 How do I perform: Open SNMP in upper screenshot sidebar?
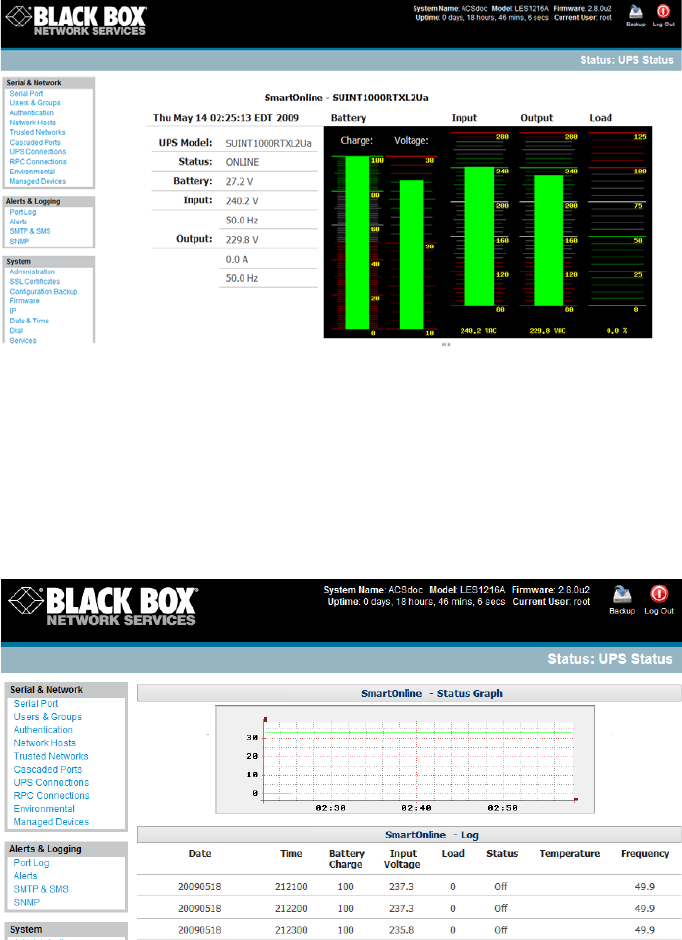point(19,242)
